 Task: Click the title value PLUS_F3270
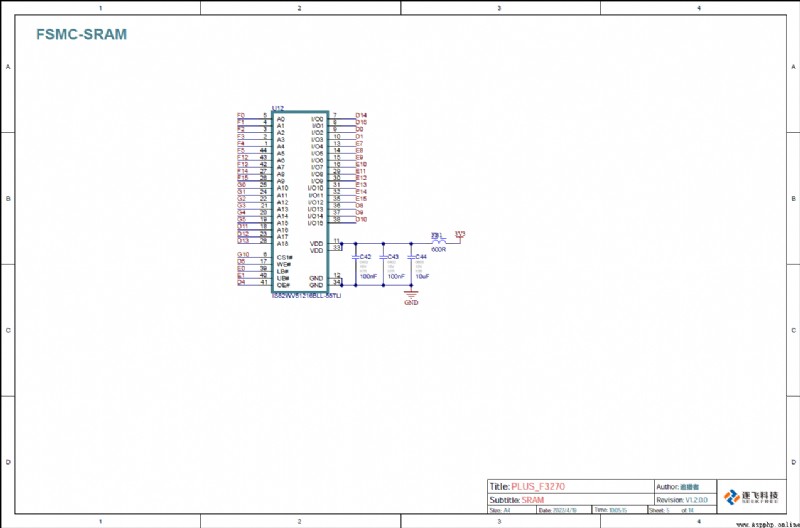pyautogui.click(x=538, y=486)
